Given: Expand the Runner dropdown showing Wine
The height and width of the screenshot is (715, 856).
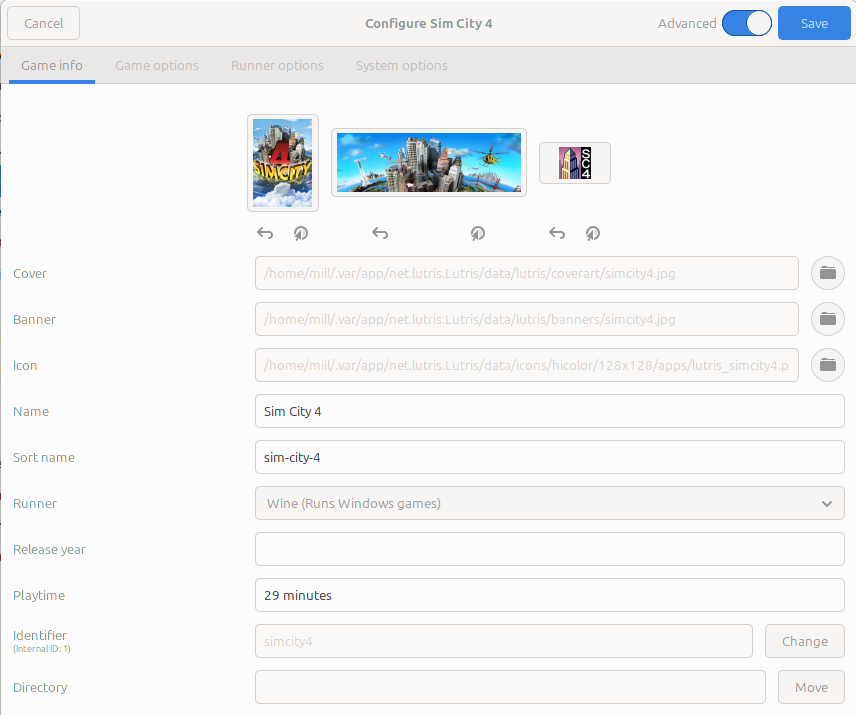Looking at the screenshot, I should [x=549, y=503].
